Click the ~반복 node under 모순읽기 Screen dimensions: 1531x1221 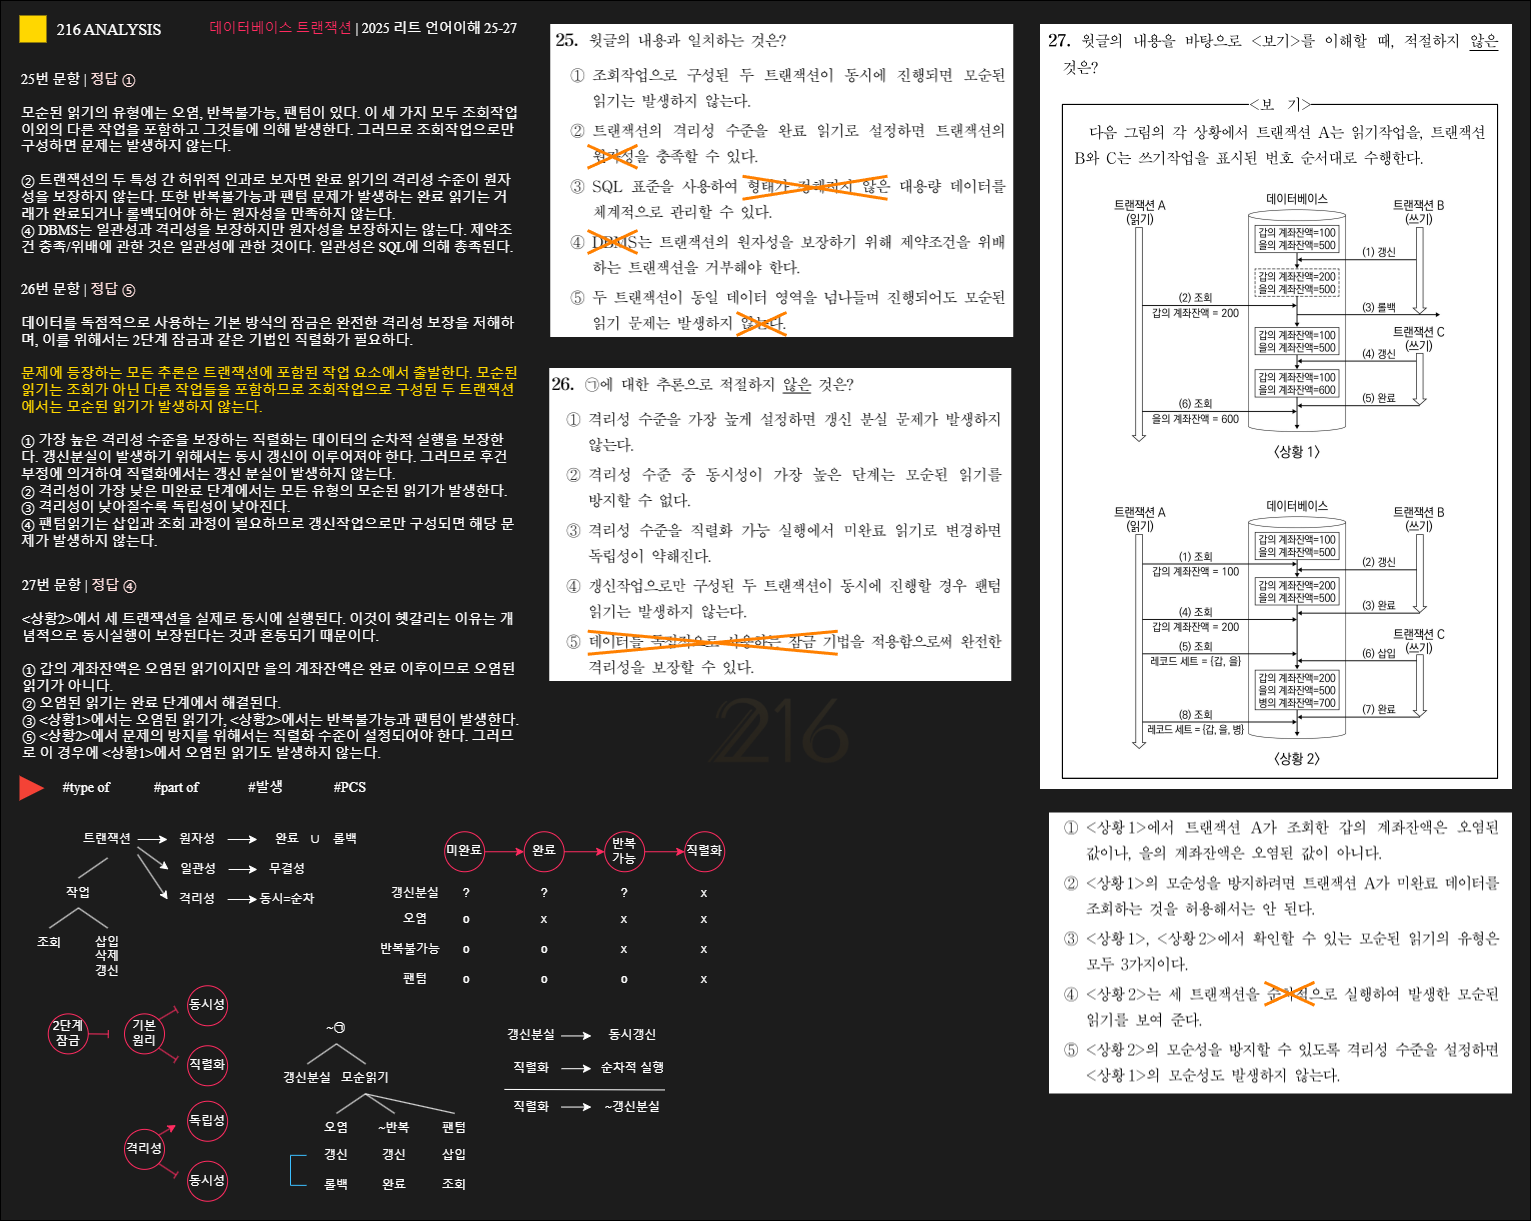pos(394,1127)
